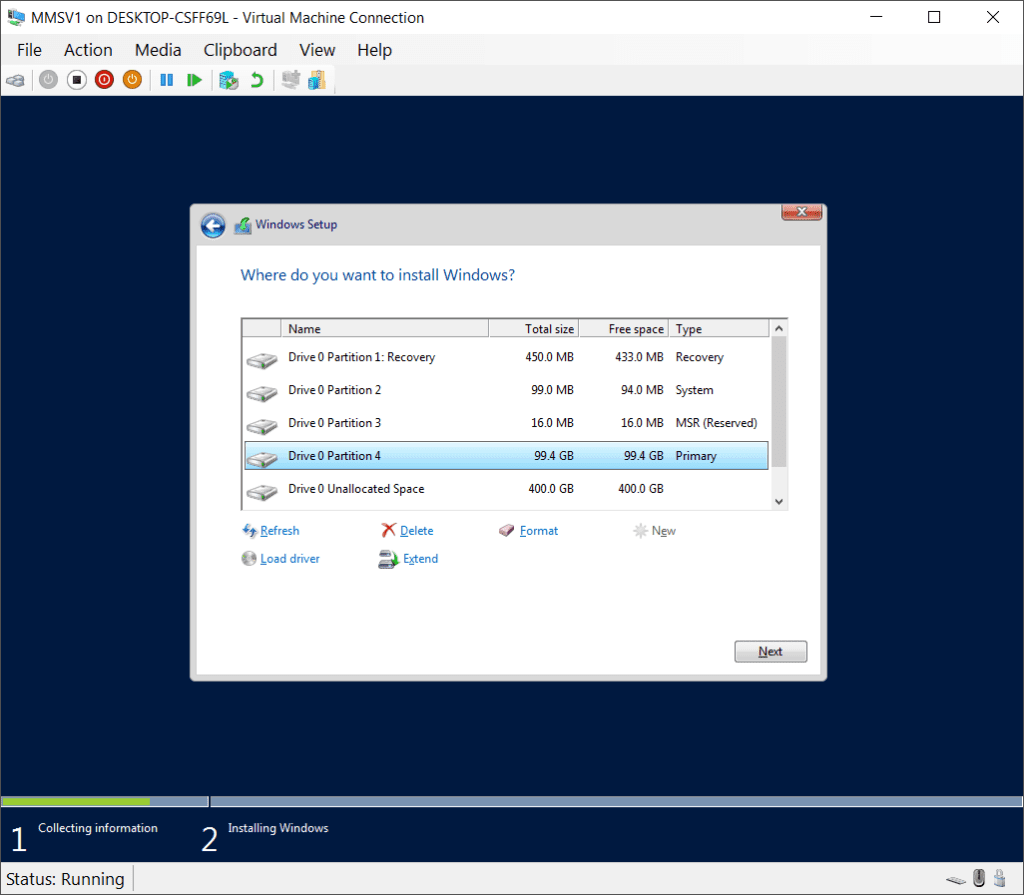Image resolution: width=1024 pixels, height=895 pixels.
Task: Reset the VM using the green play icon
Action: [194, 80]
